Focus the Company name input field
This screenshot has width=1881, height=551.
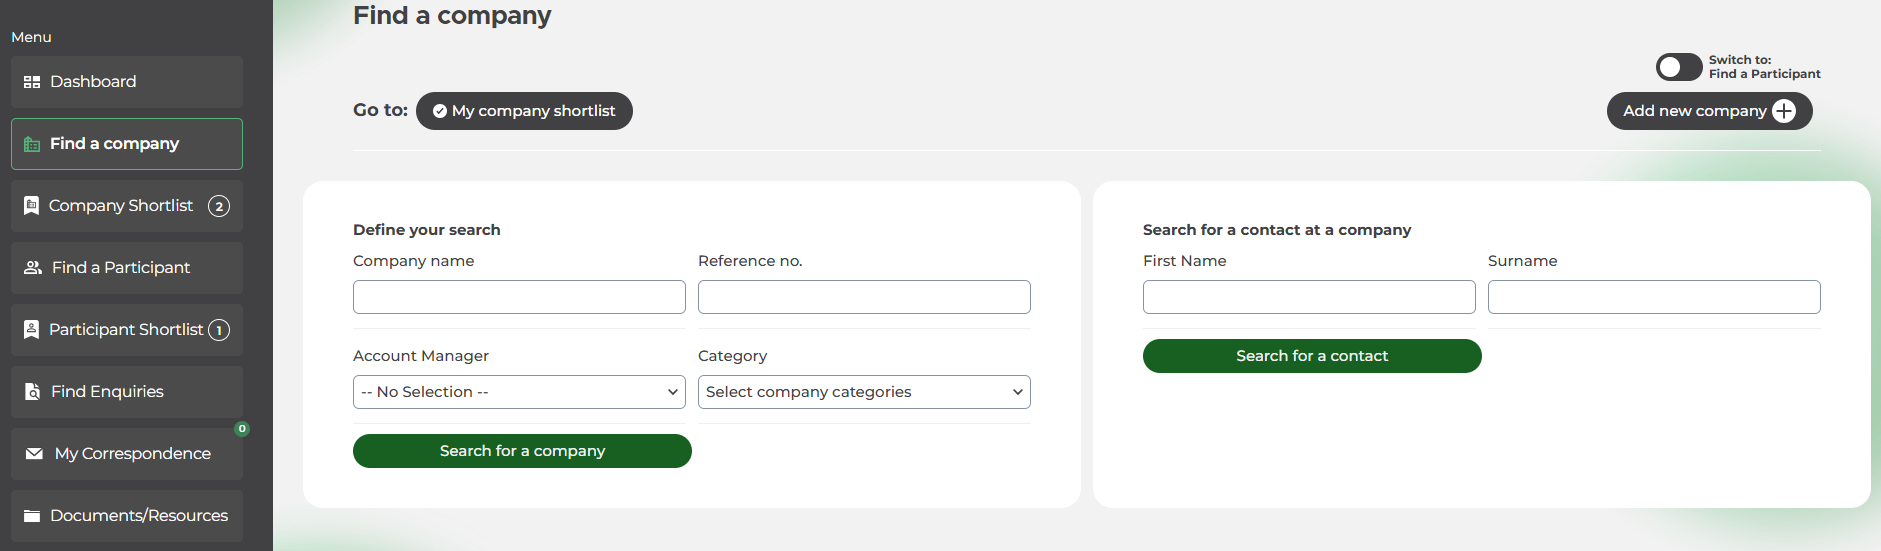(x=519, y=297)
